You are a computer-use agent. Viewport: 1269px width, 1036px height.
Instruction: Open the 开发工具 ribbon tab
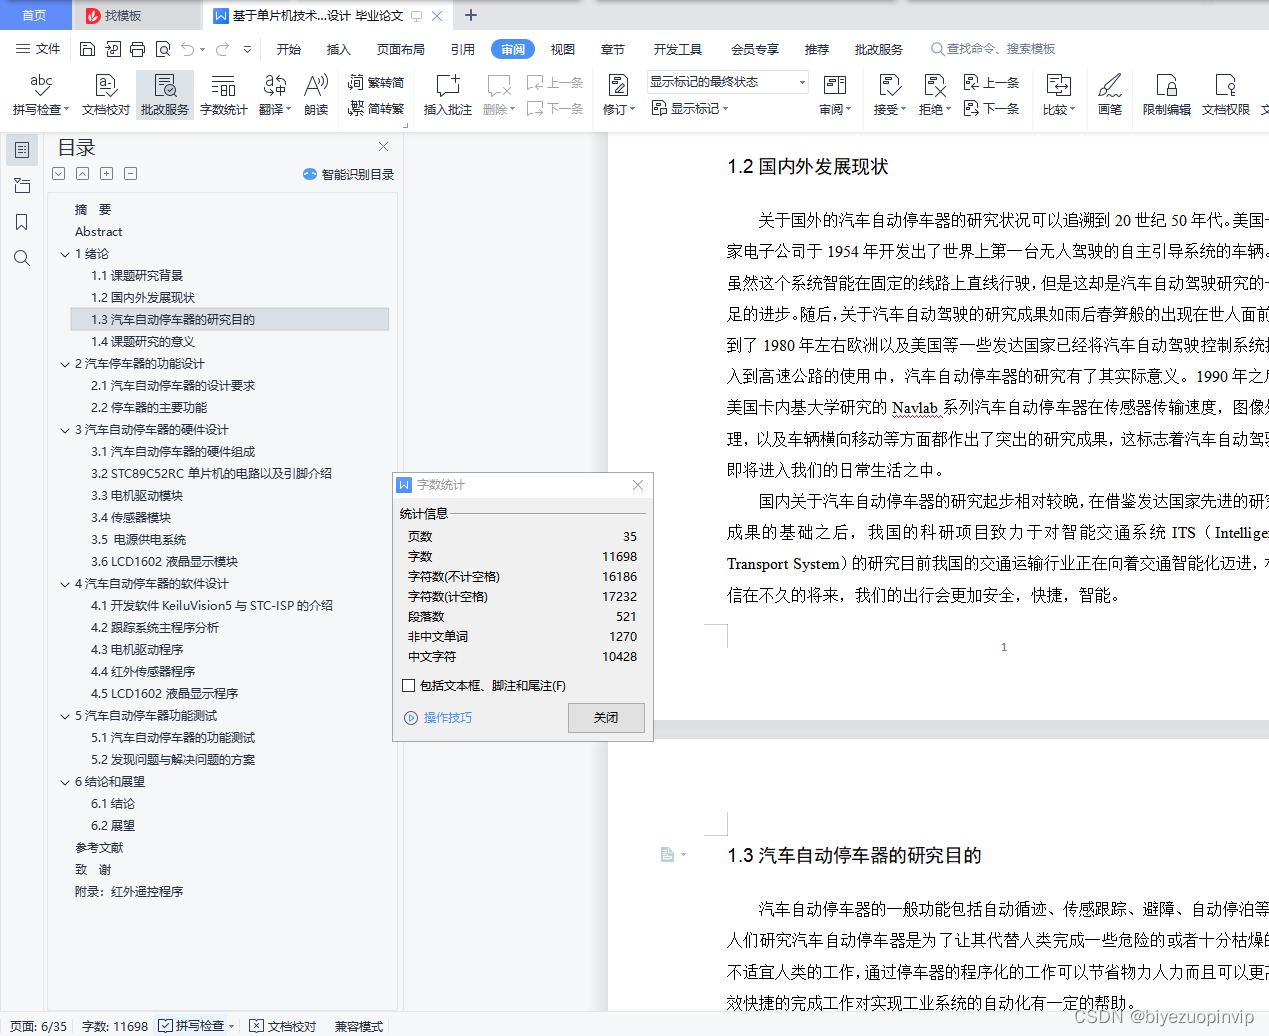[x=677, y=49]
